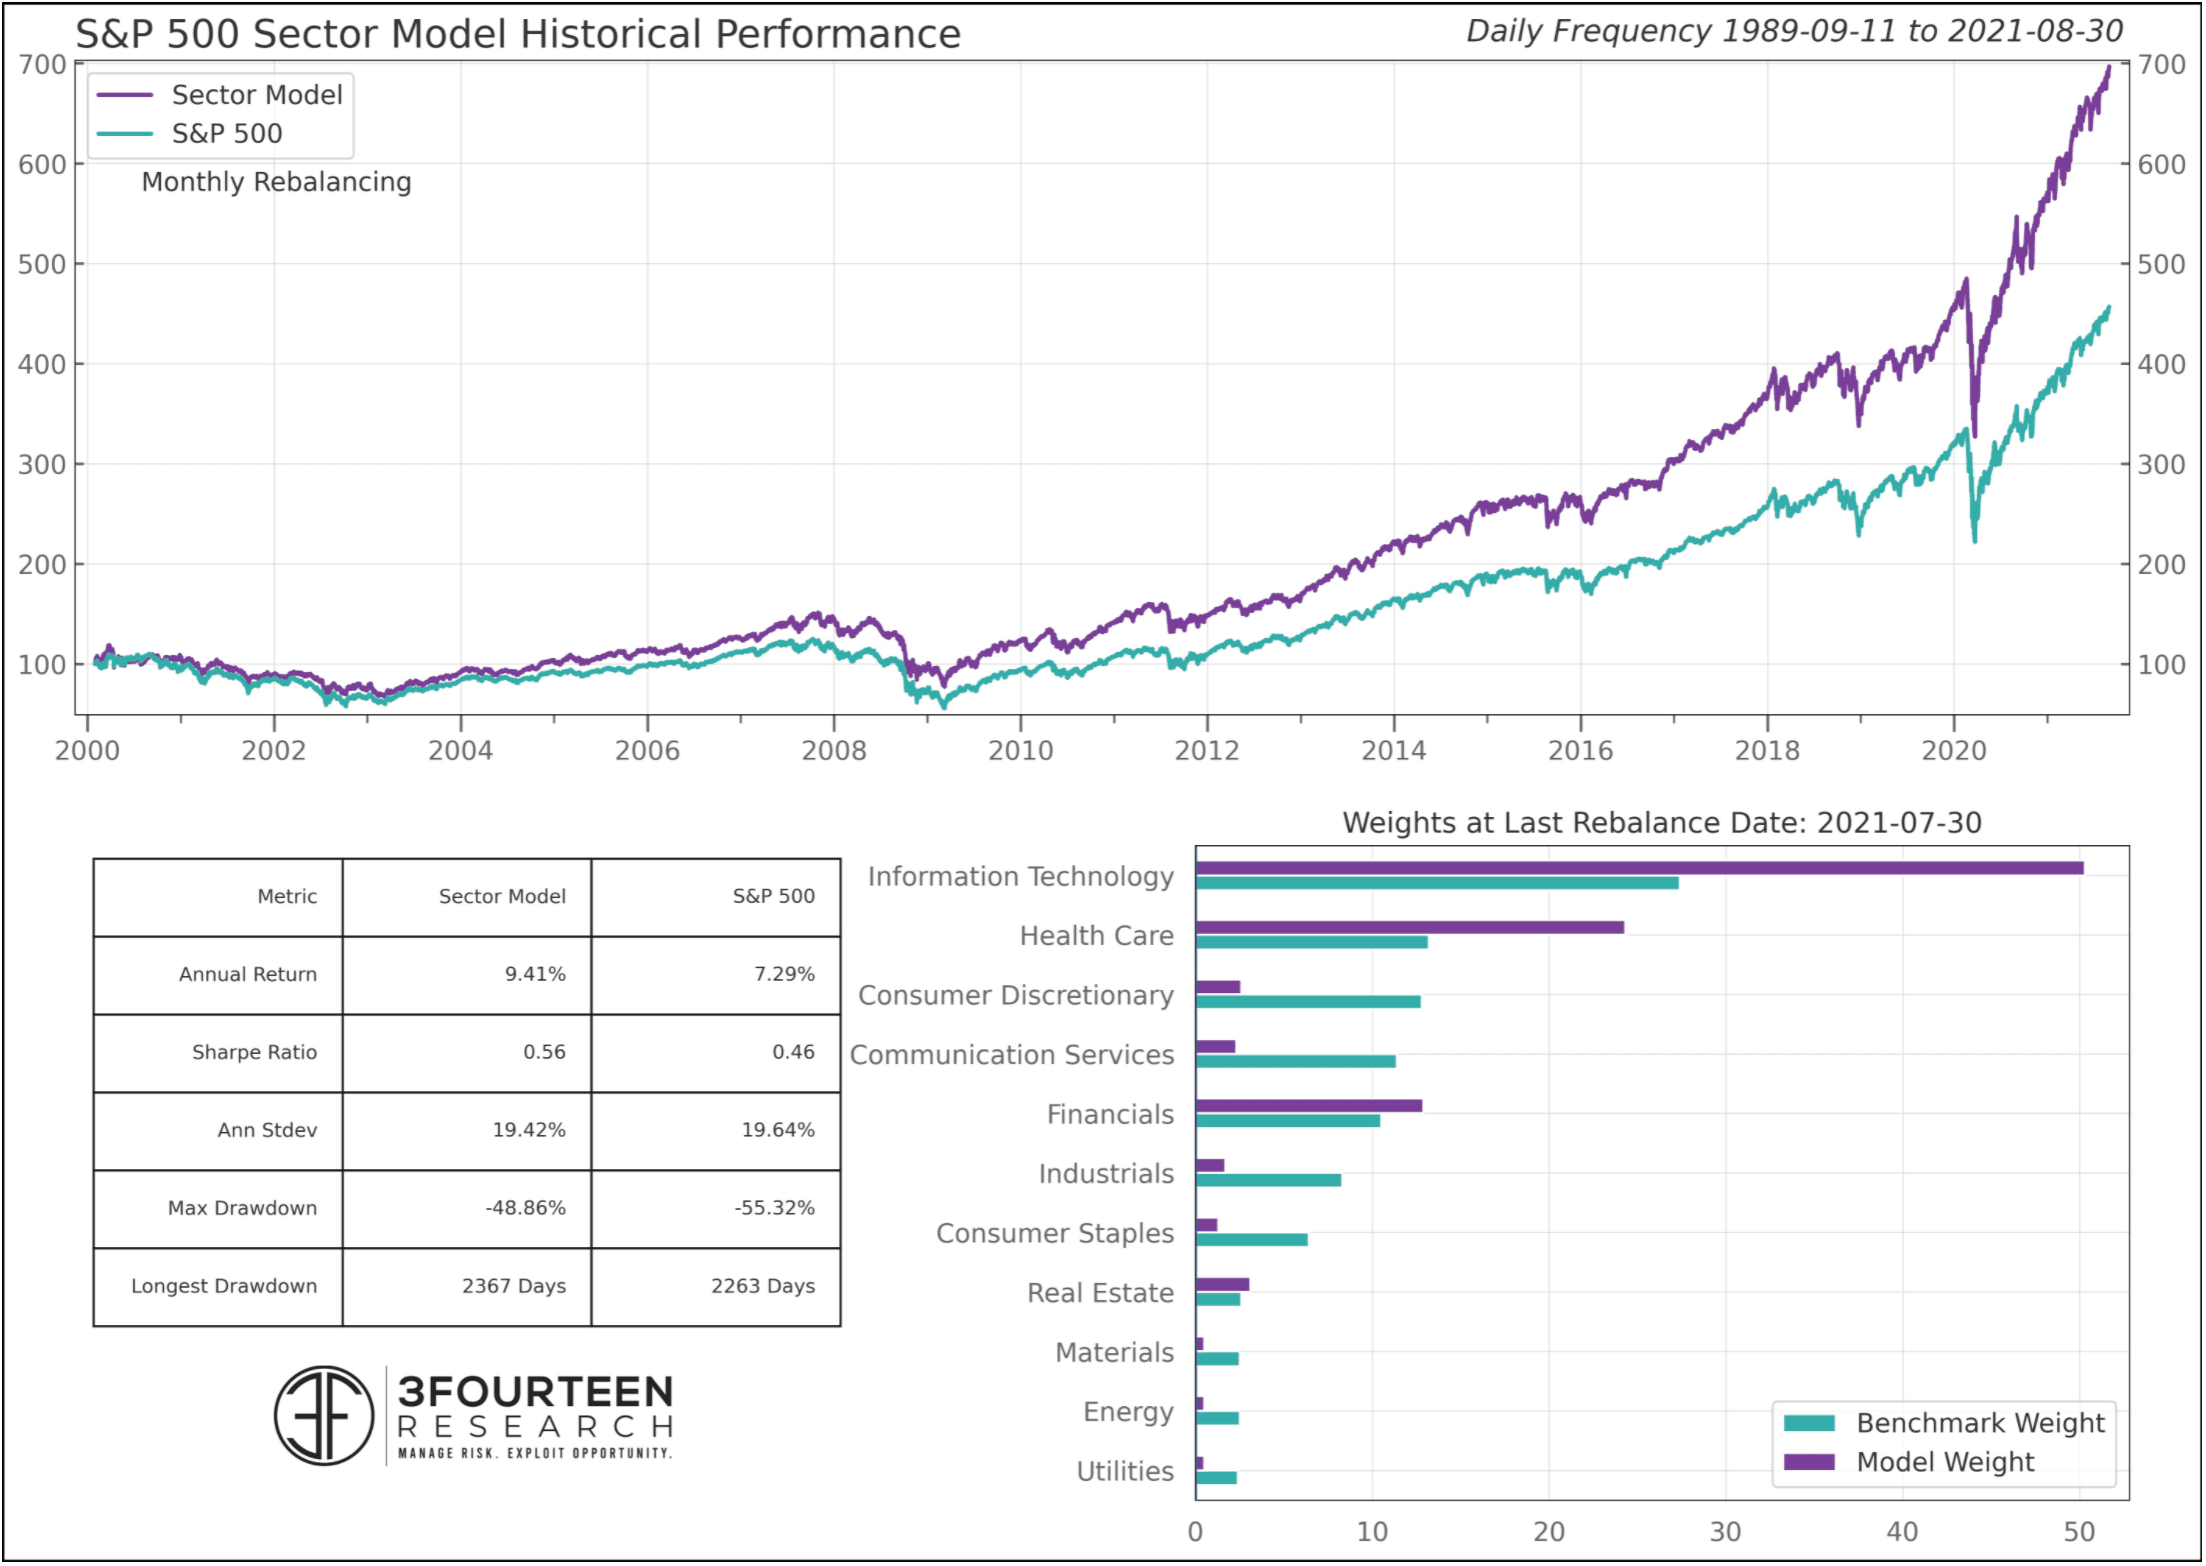Click the Max Drawdown row label
This screenshot has height=1566, width=2206.
pos(242,1208)
